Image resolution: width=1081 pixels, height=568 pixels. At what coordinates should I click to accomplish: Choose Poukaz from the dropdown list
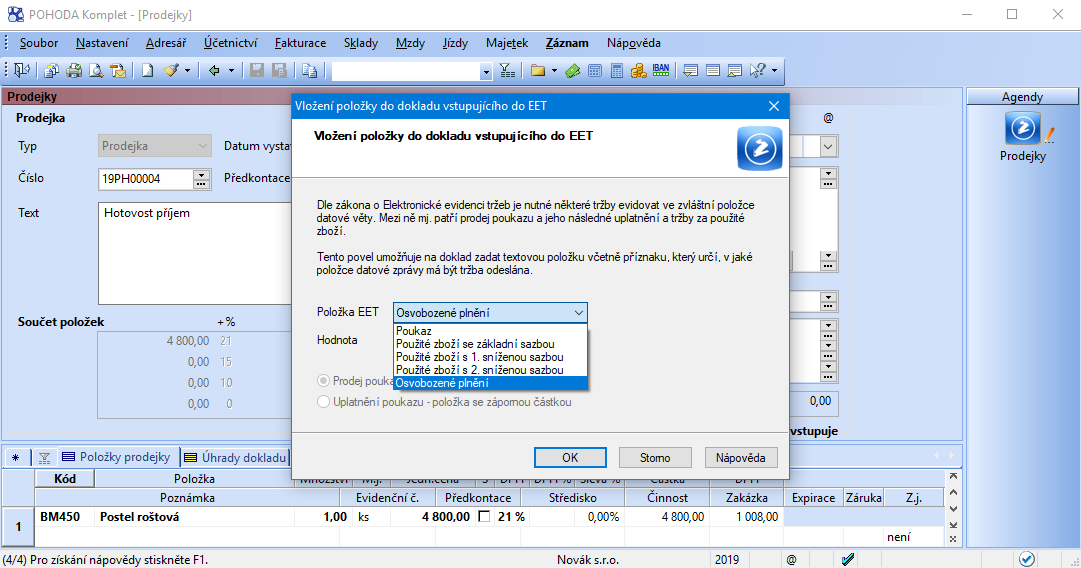(x=490, y=331)
